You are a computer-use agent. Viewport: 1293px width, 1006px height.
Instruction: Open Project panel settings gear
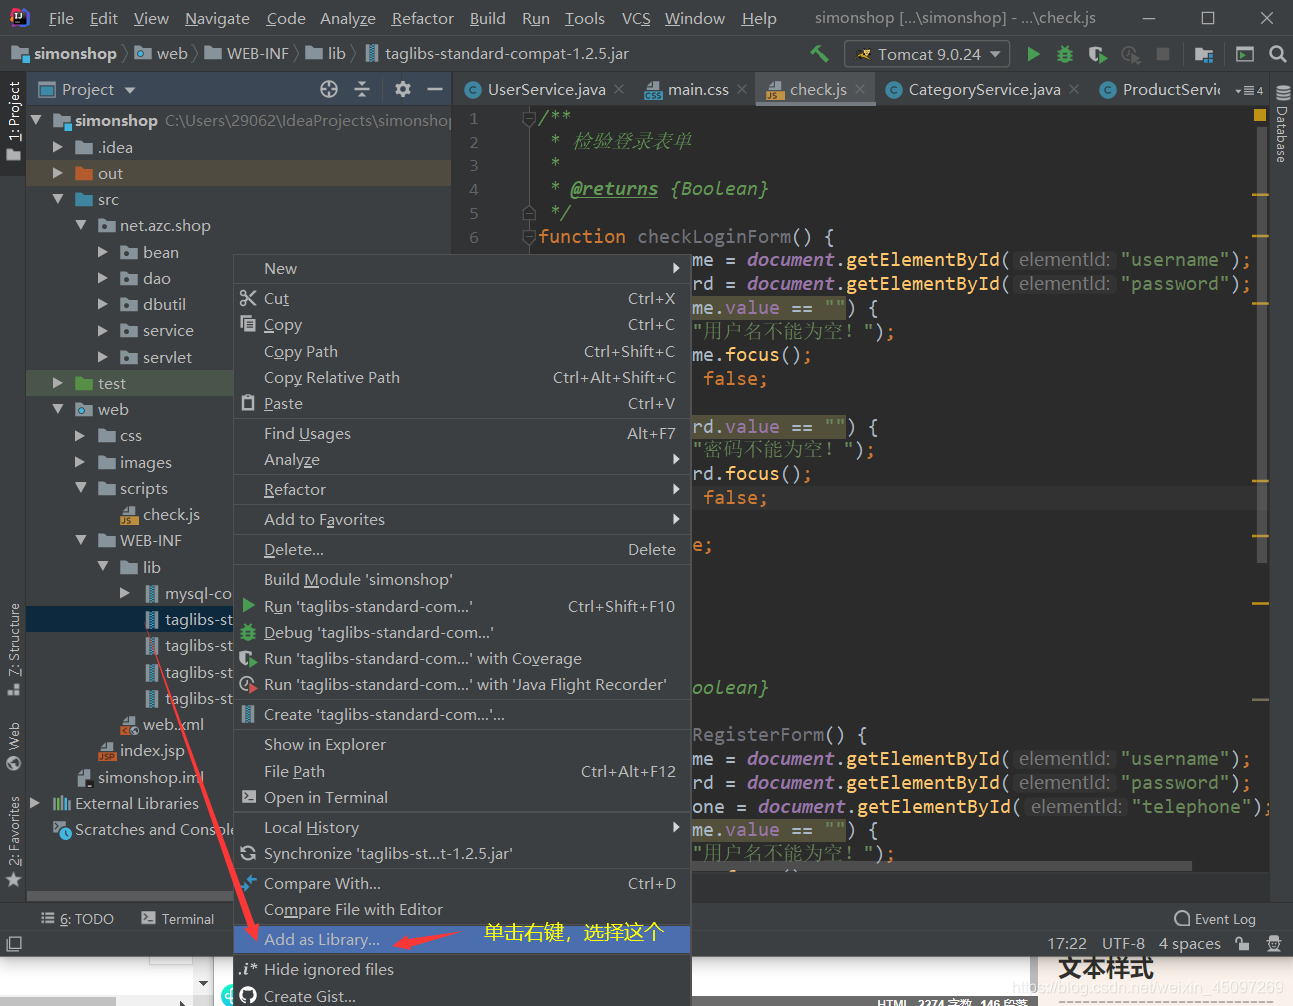[x=403, y=89]
